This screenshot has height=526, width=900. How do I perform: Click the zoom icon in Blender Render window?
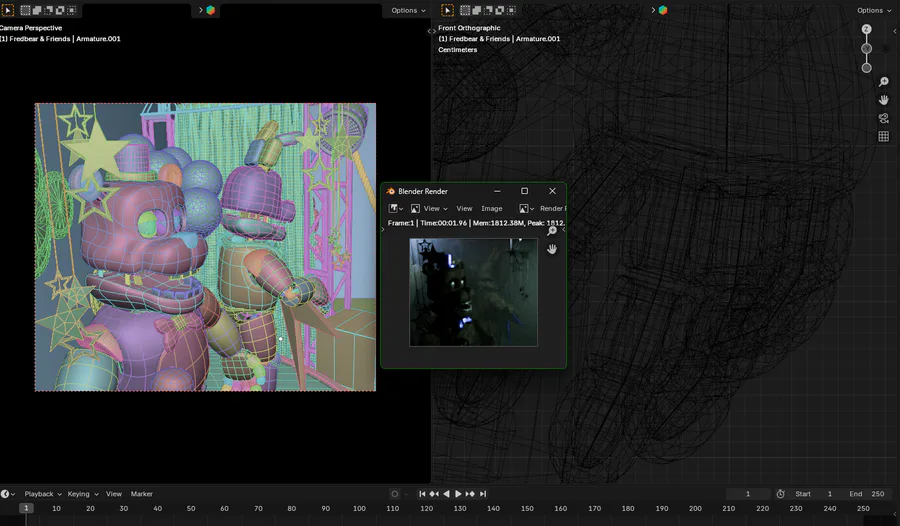pyautogui.click(x=552, y=231)
